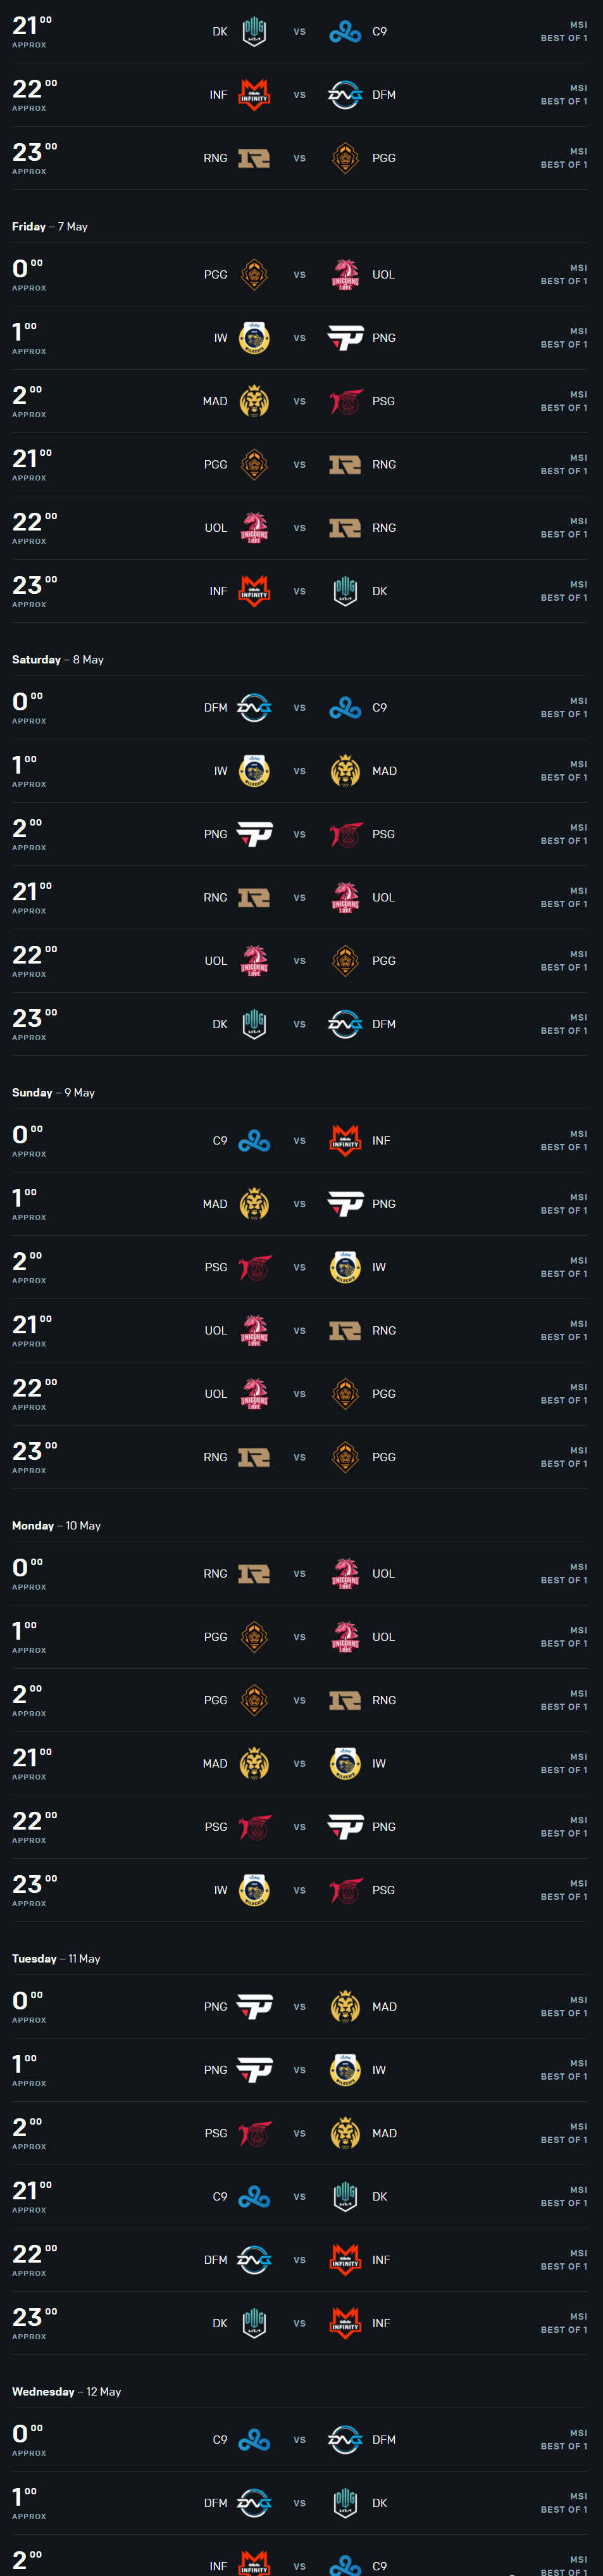
Task: Click PaiN Gaming logo in Friday's IW vs PNG match
Action: point(345,338)
